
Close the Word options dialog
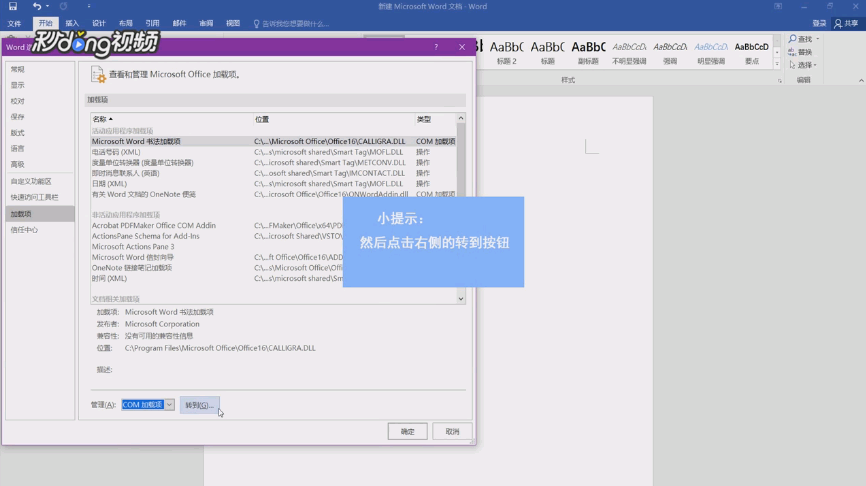pyautogui.click(x=462, y=47)
